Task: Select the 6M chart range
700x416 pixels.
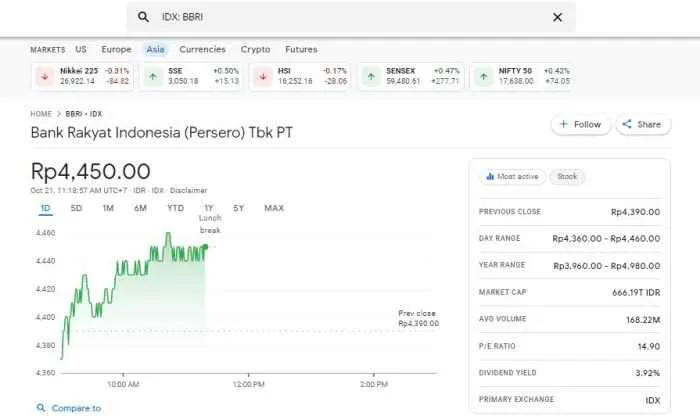Action: (x=140, y=208)
